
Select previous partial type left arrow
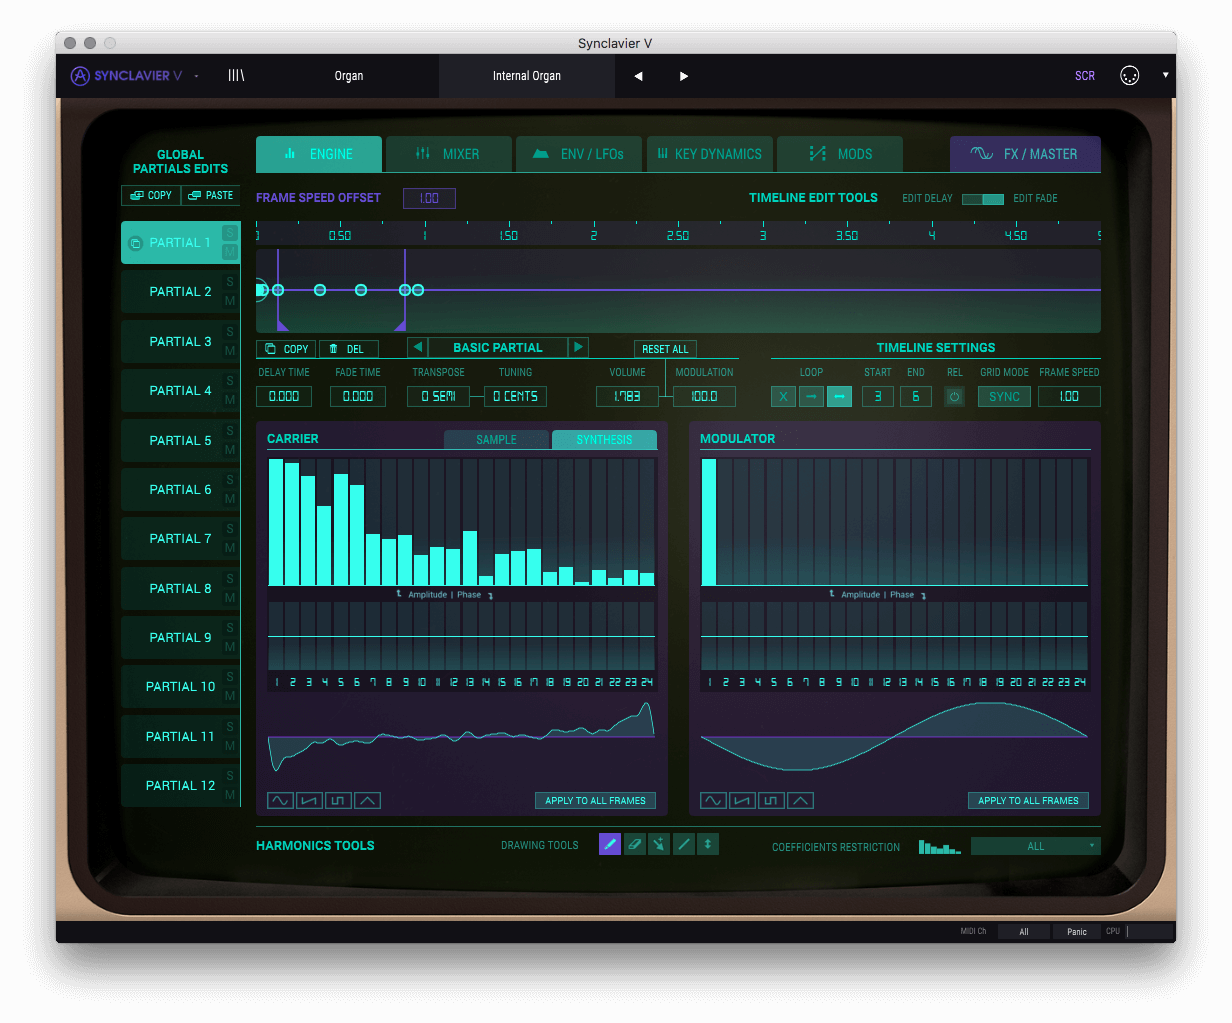pyautogui.click(x=417, y=347)
